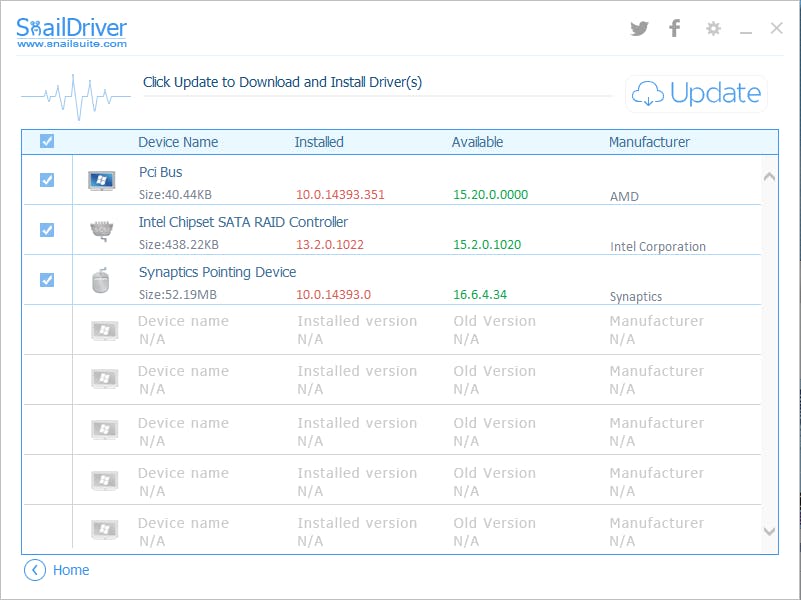Click installed version 10.0.14393.351
The height and width of the screenshot is (600, 801).
(340, 195)
